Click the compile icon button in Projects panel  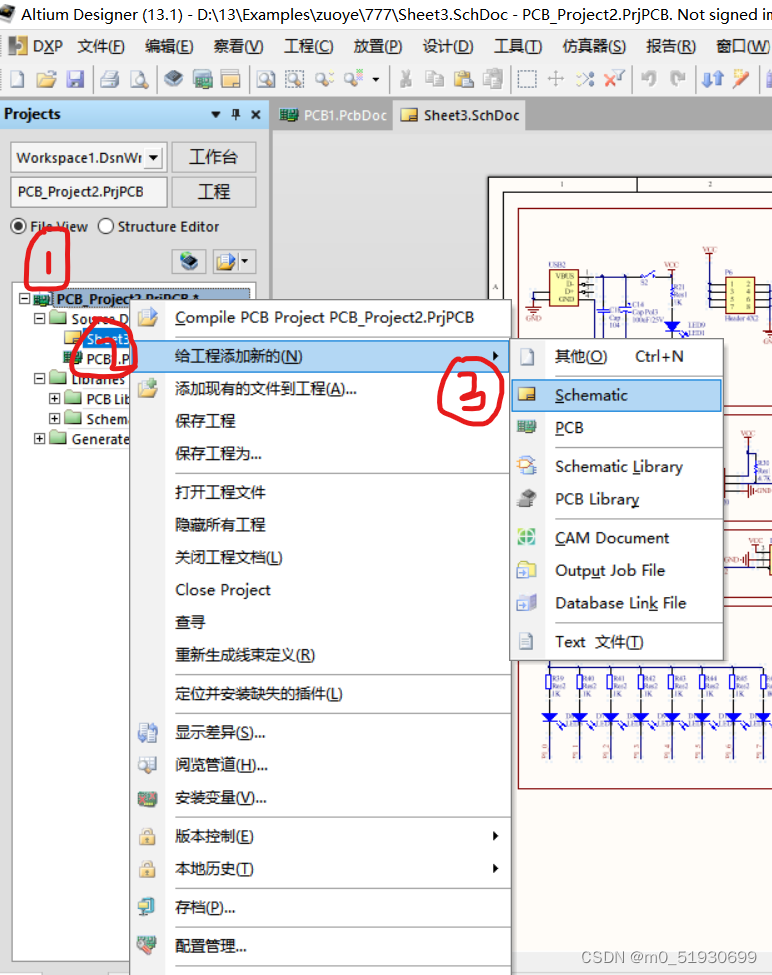tap(189, 261)
